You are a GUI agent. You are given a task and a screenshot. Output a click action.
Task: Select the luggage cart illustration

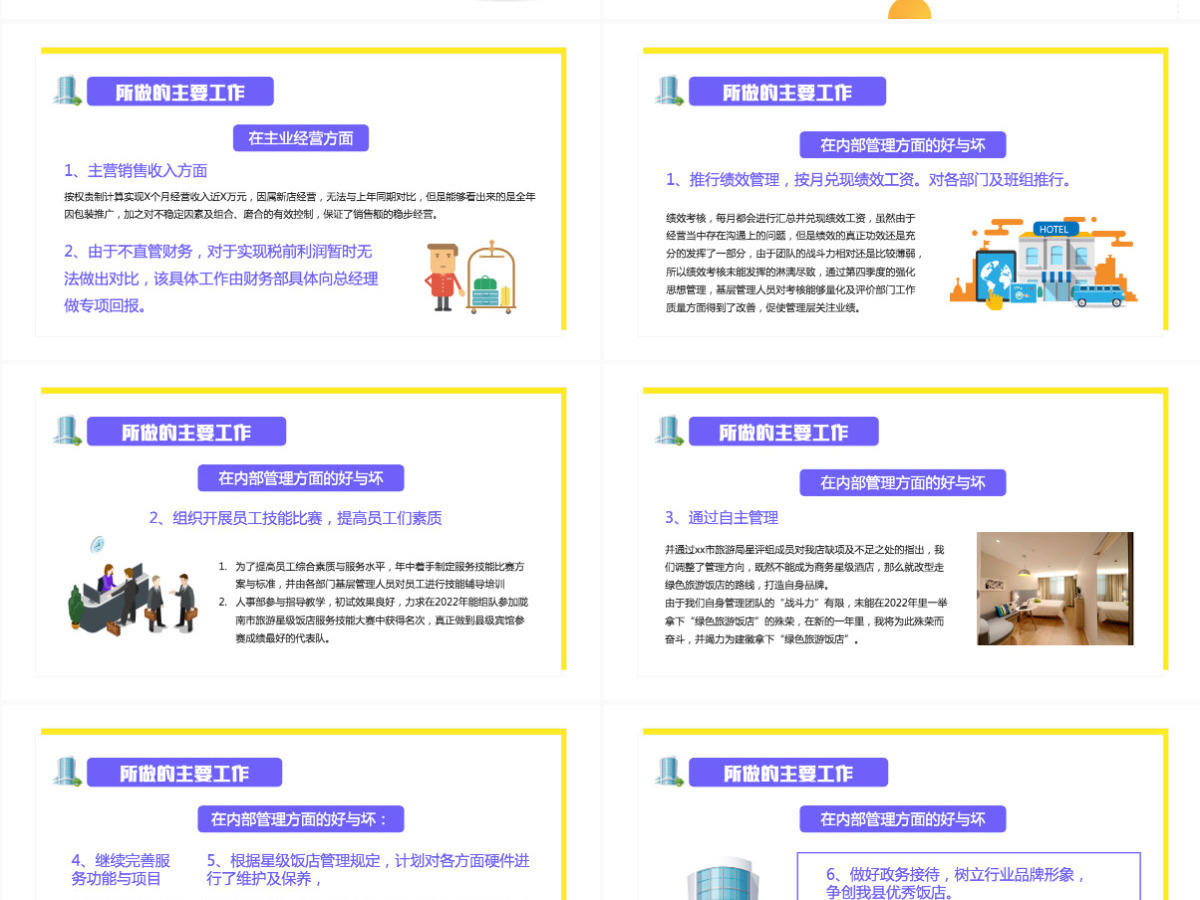[x=491, y=277]
